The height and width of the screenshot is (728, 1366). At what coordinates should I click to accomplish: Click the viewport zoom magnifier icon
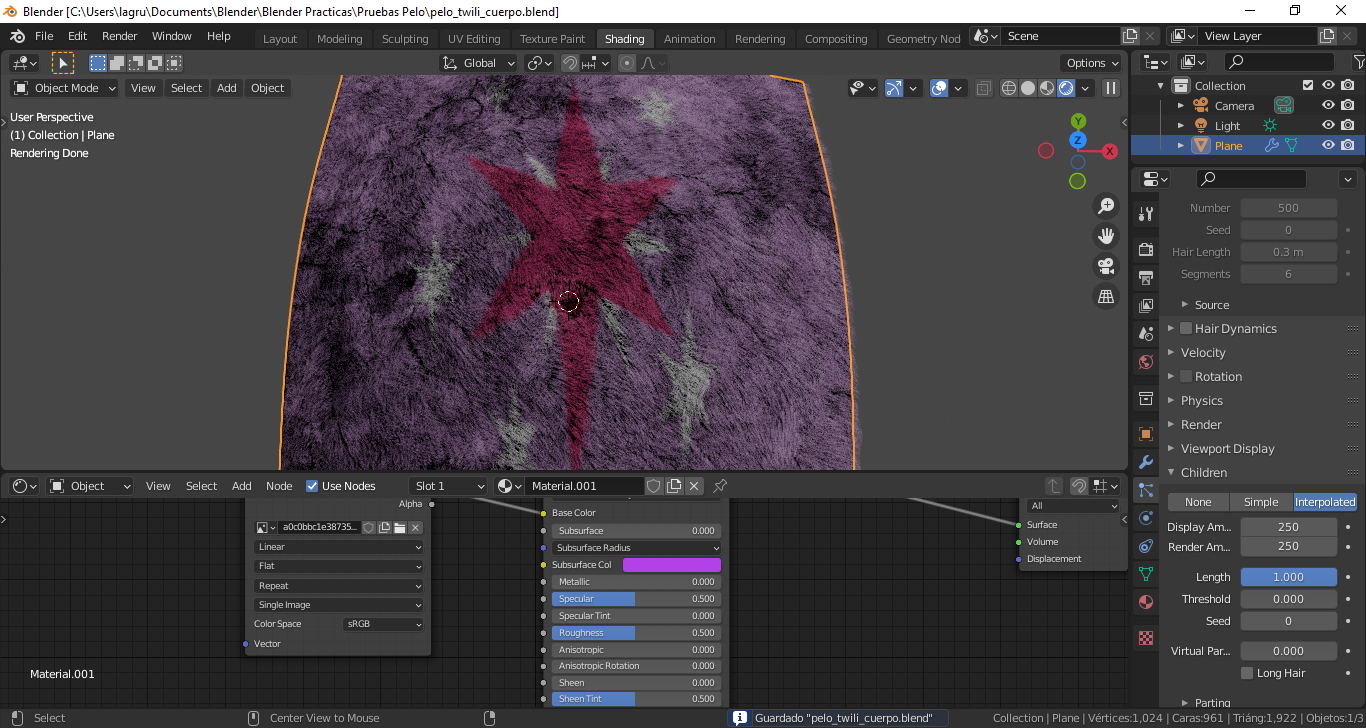[1106, 206]
